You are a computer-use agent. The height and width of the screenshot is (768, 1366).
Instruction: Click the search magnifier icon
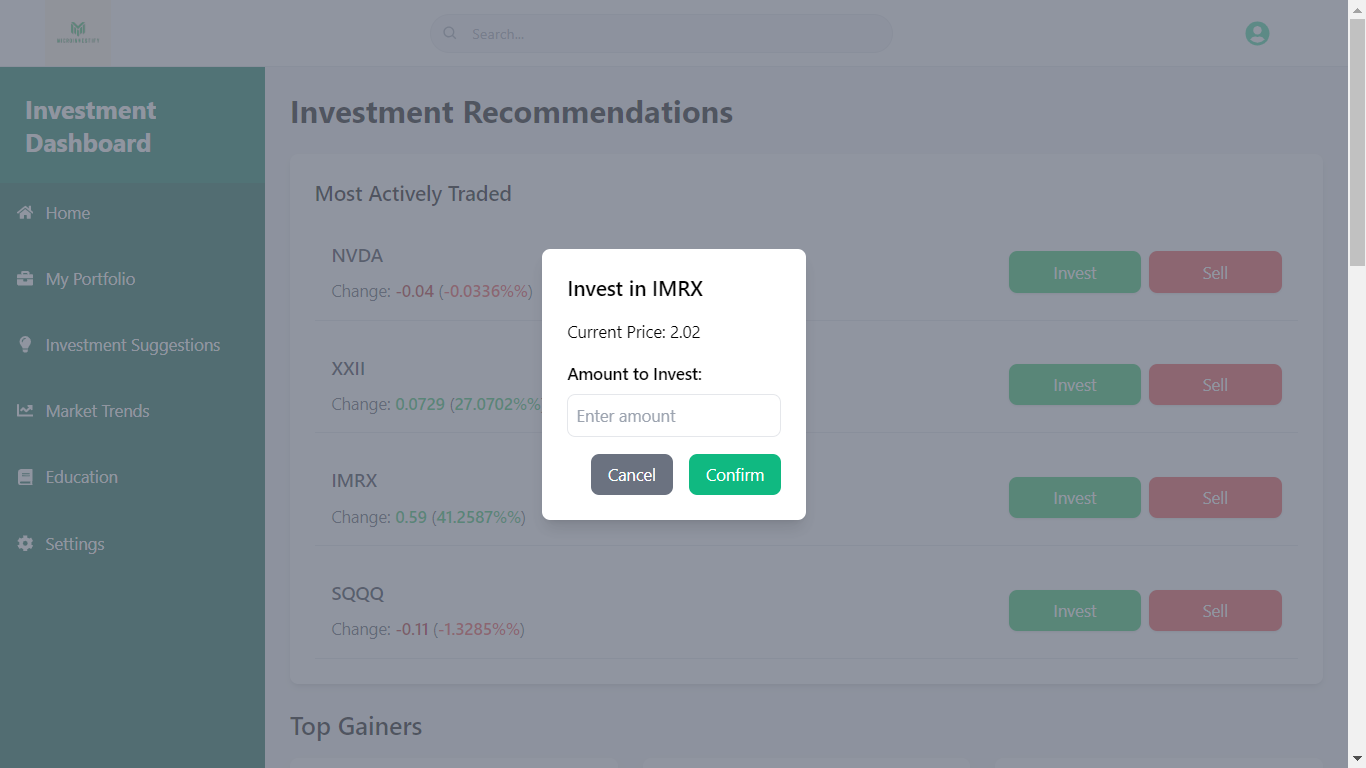[x=450, y=34]
